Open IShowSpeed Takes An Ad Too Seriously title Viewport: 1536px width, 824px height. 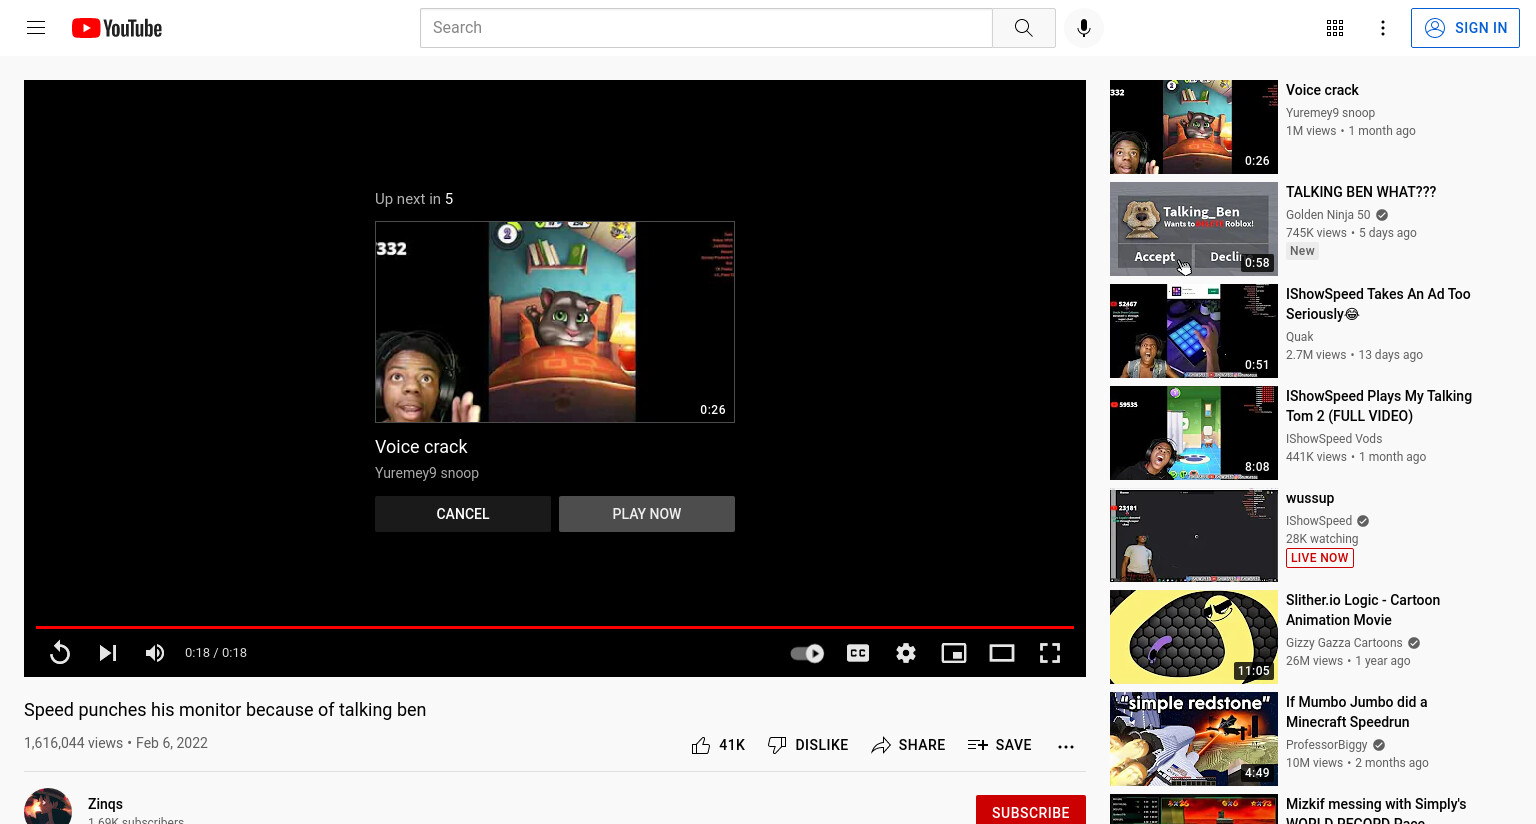(1378, 304)
